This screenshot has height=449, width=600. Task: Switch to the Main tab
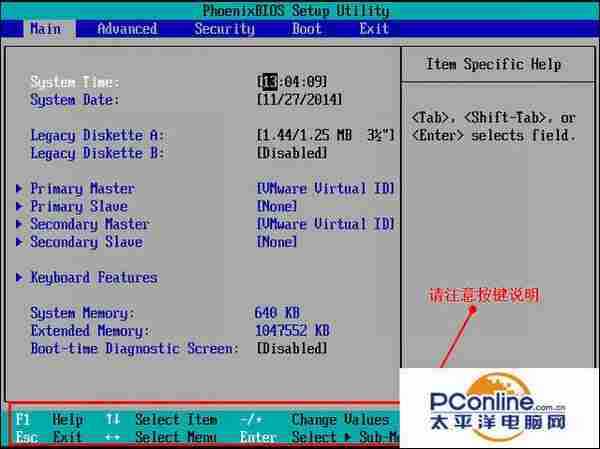(45, 29)
